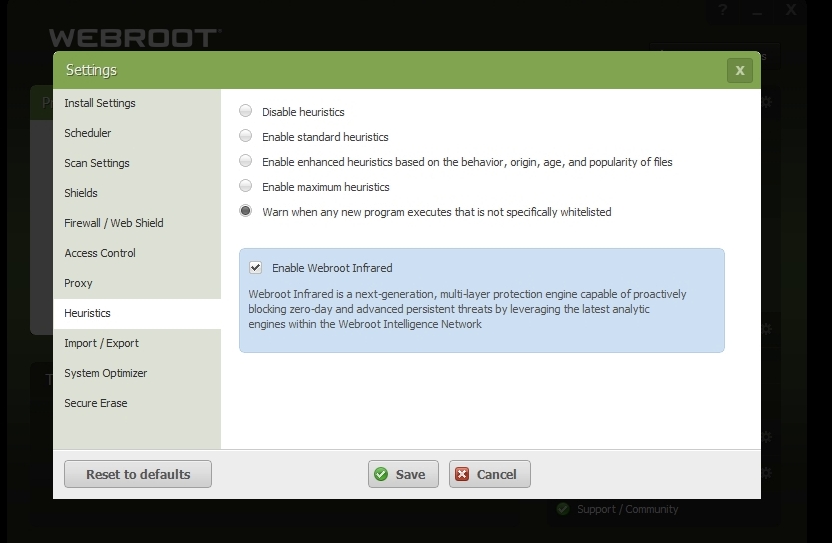Go to Scan Settings
The height and width of the screenshot is (543, 832).
[97, 163]
